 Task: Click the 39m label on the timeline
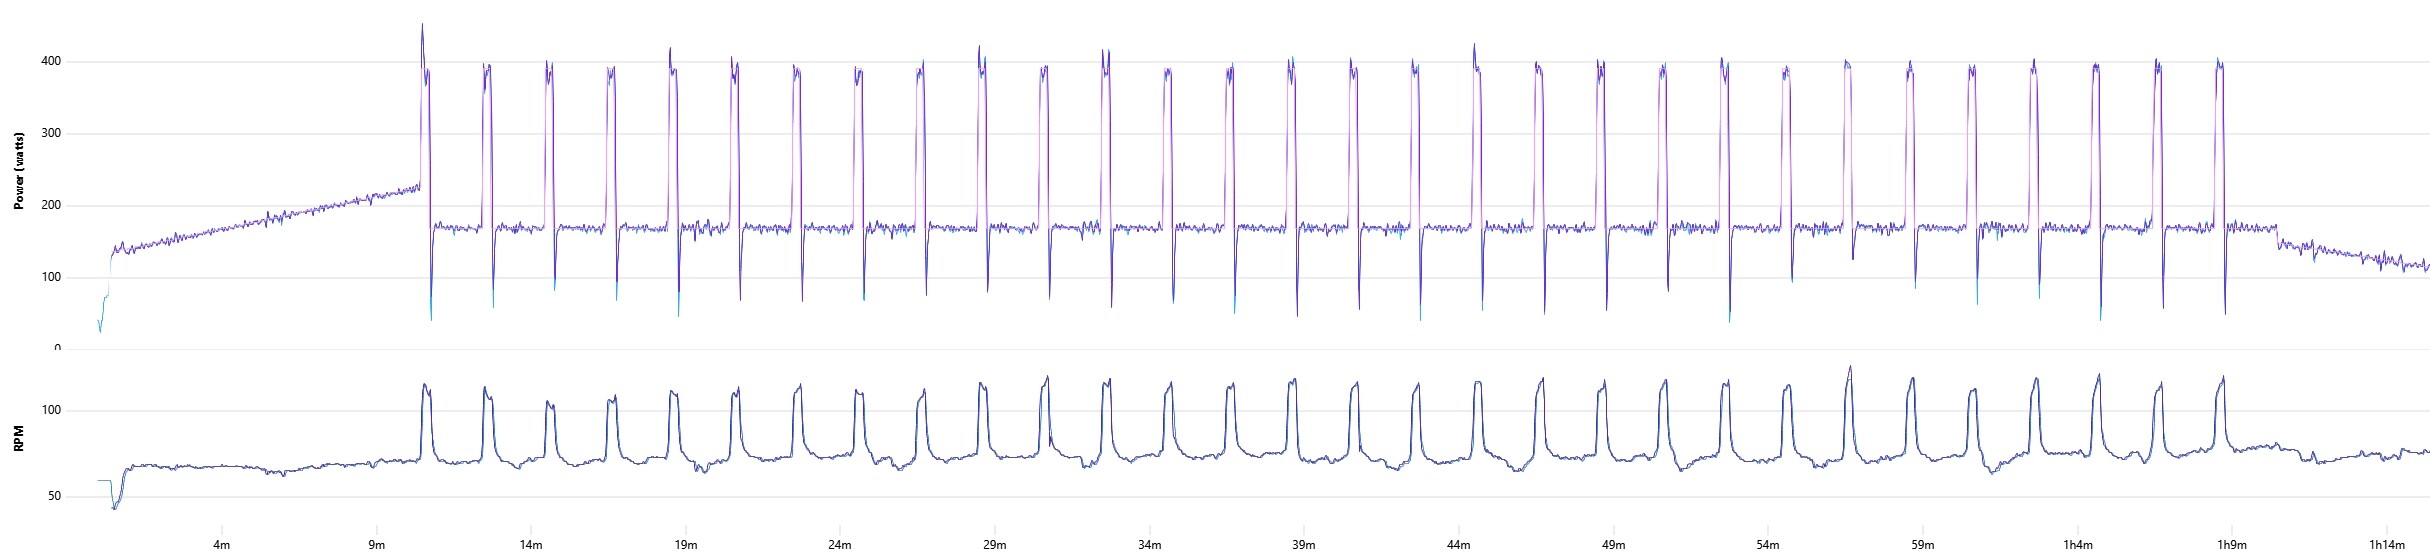(1303, 545)
